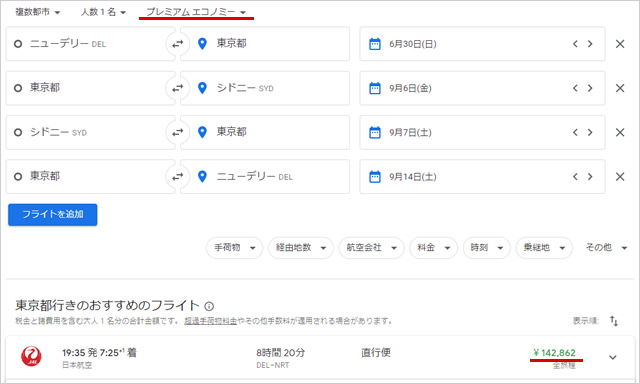Image resolution: width=640 pixels, height=384 pixels.
Task: Click calendar icon for 9月6日(金)
Action: (x=375, y=88)
